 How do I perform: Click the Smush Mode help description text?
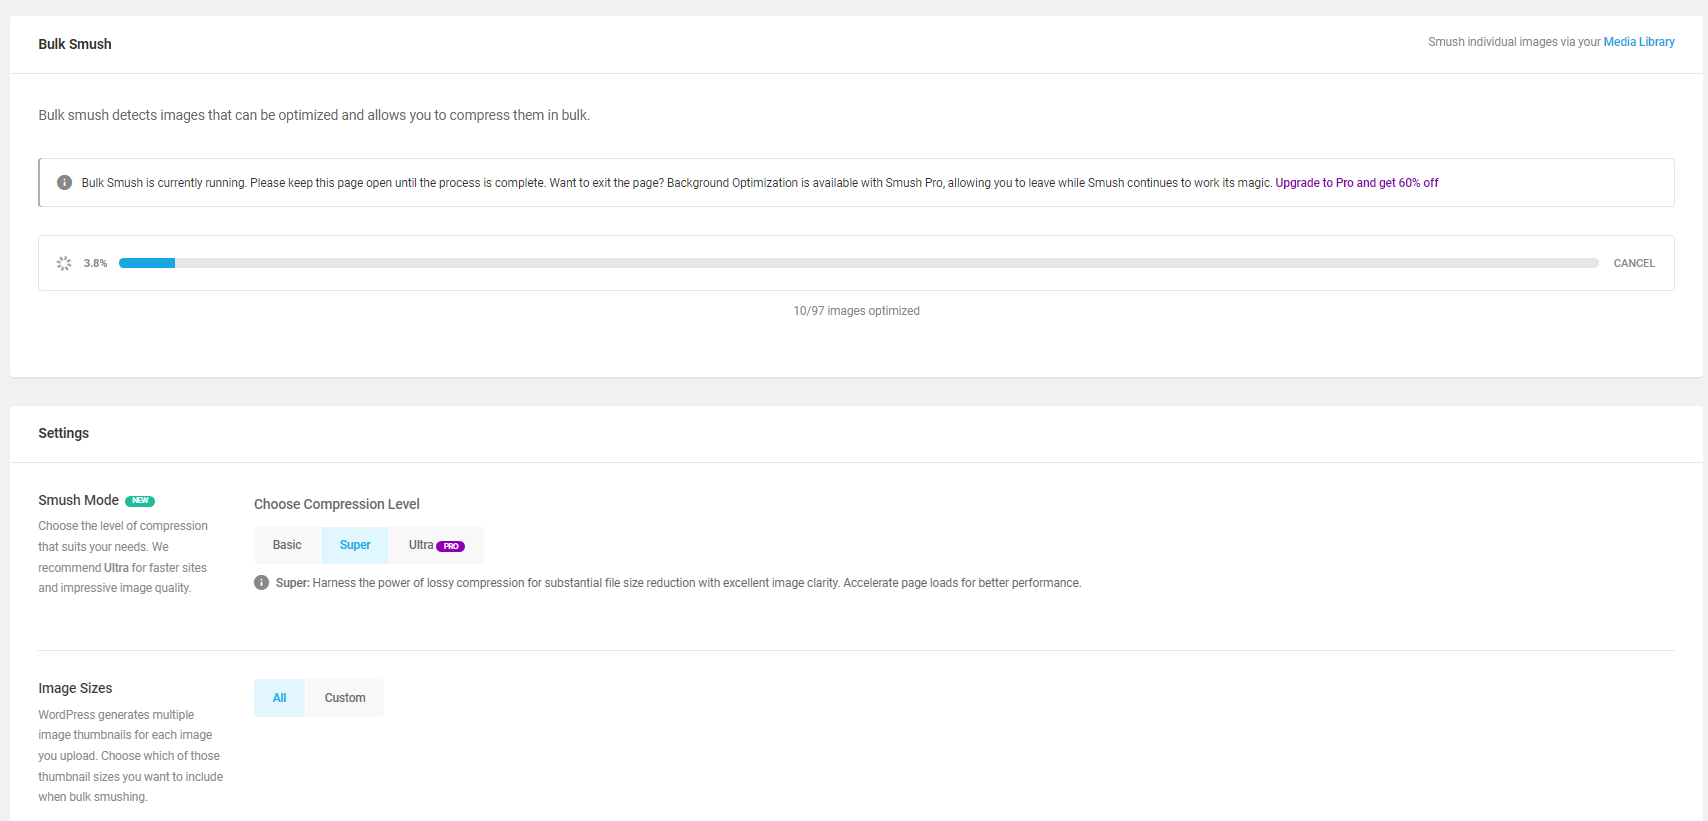pos(123,557)
